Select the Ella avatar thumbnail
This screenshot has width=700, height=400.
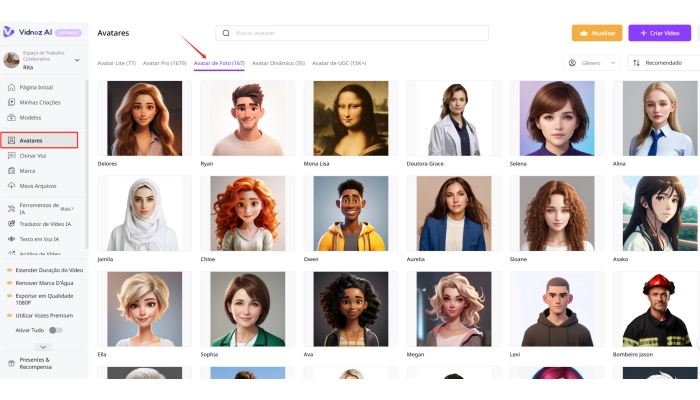pos(145,309)
